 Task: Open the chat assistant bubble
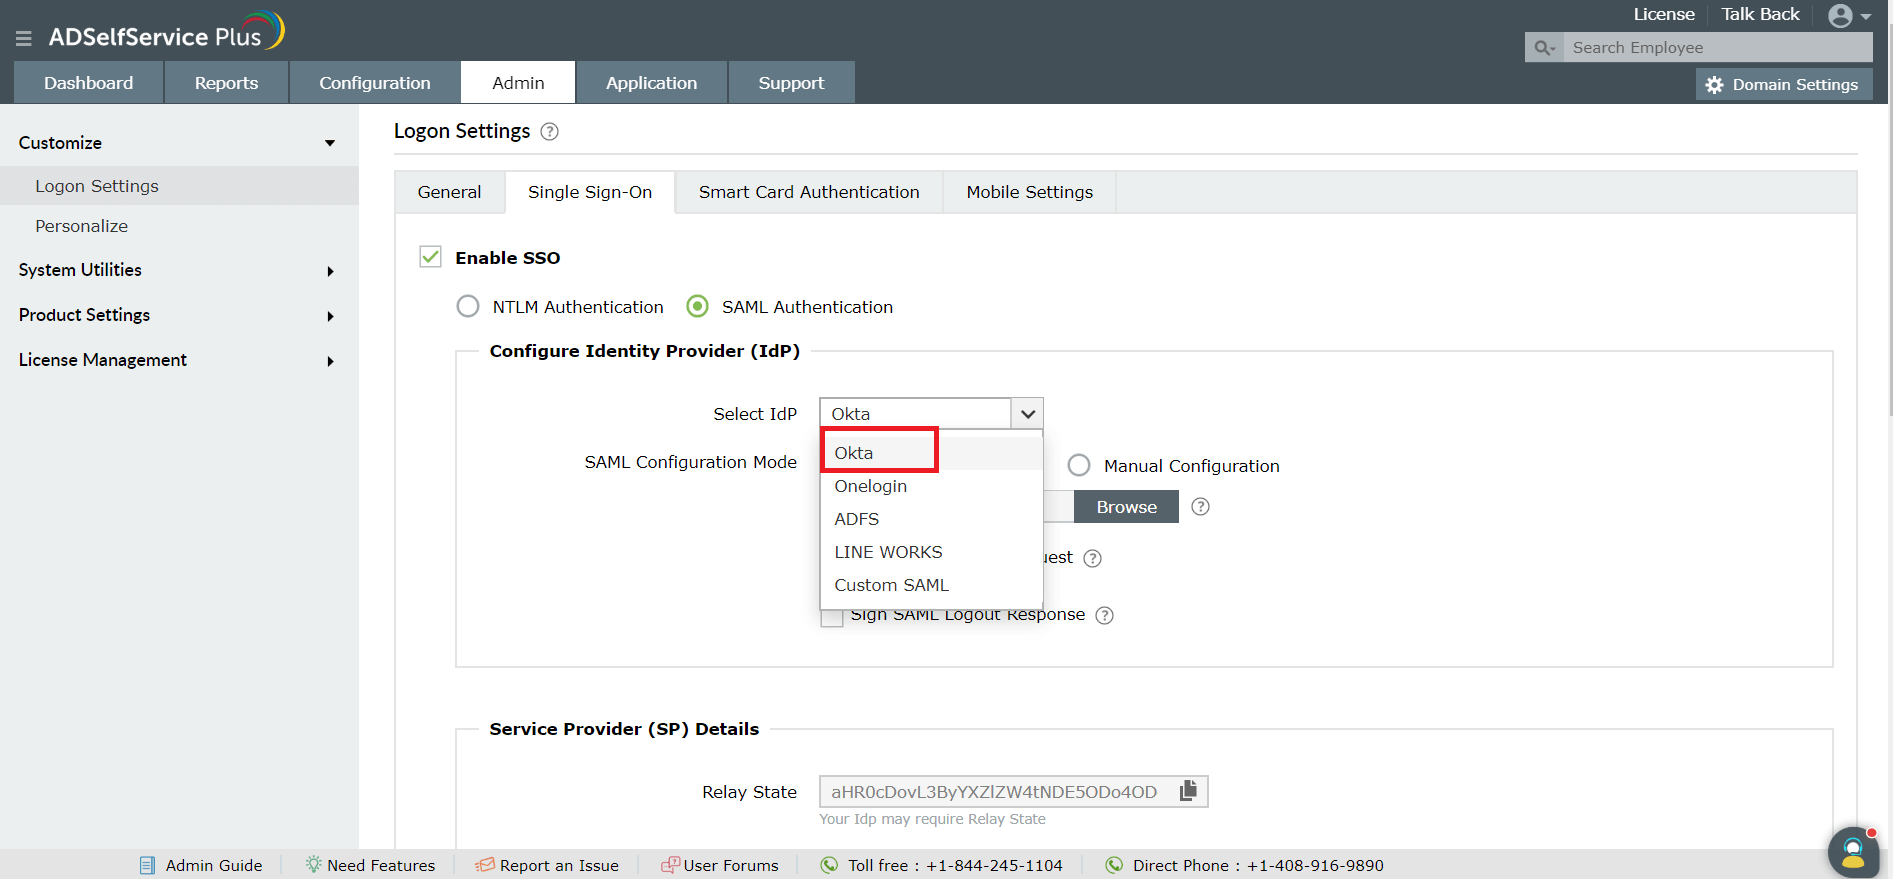(x=1853, y=852)
